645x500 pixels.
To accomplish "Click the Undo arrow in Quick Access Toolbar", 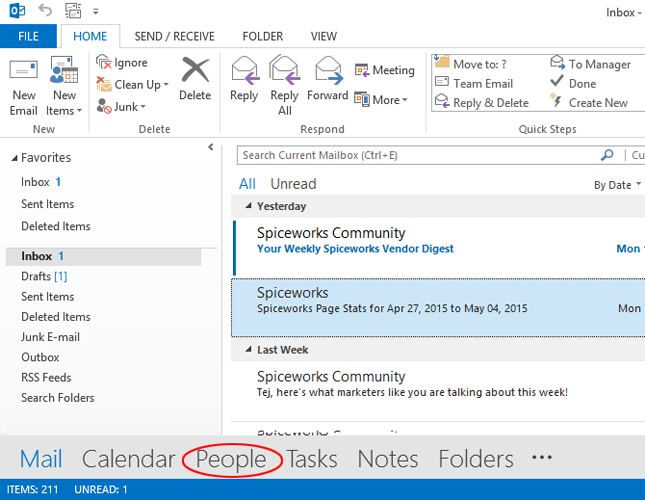I will (45, 10).
